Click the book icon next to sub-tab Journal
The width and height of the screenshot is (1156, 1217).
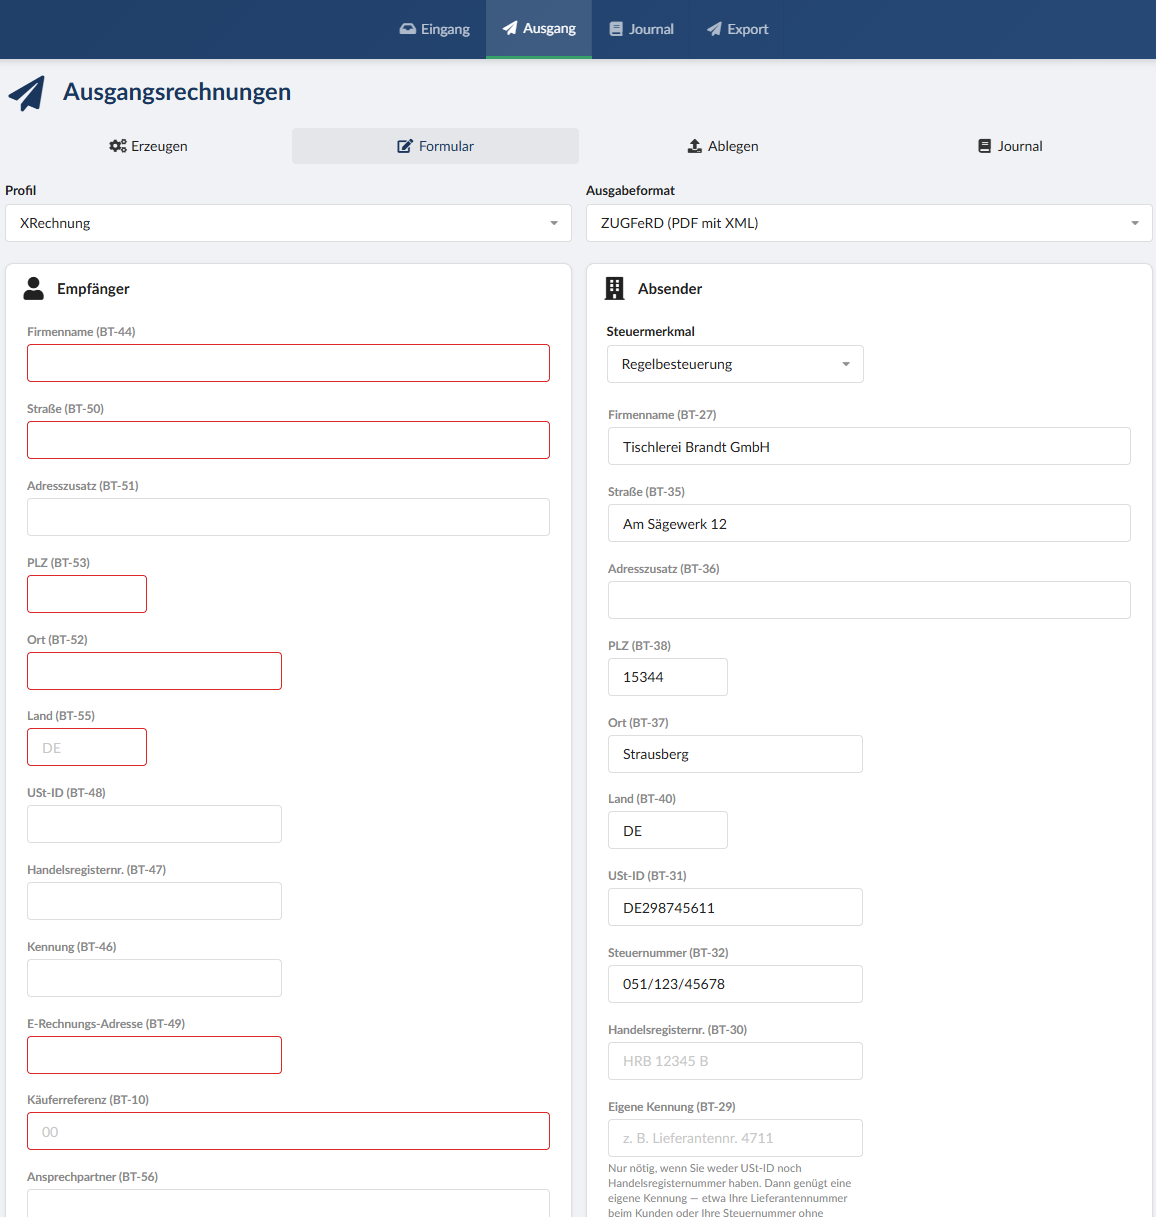(x=985, y=146)
